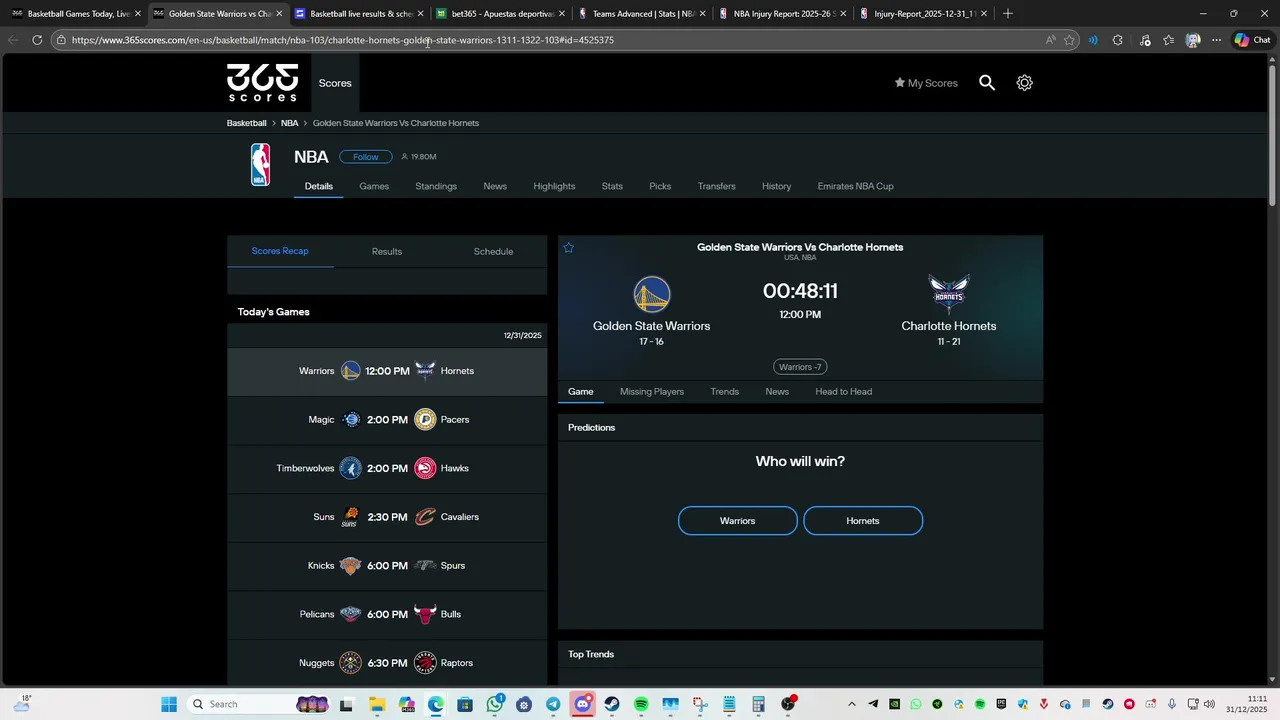Close the Teams Advanced Stats browser tab
1280x720 pixels.
703,14
